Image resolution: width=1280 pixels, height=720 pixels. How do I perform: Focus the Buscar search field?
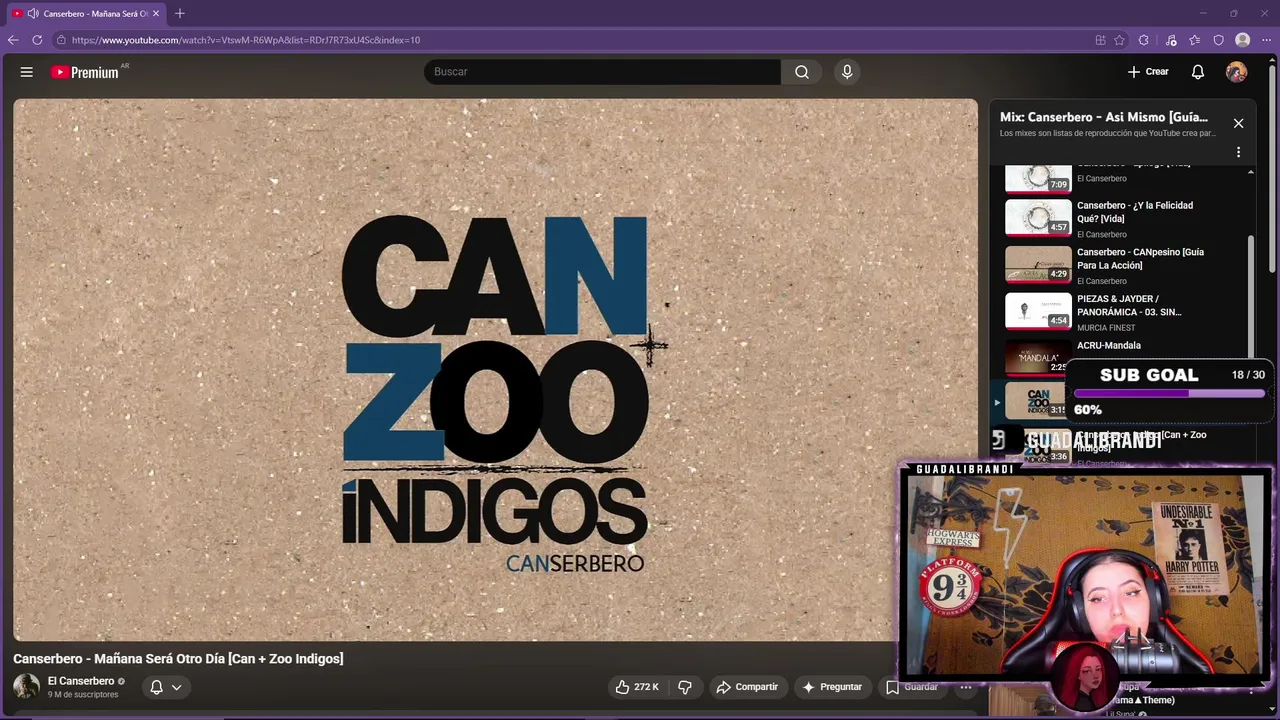coord(602,72)
